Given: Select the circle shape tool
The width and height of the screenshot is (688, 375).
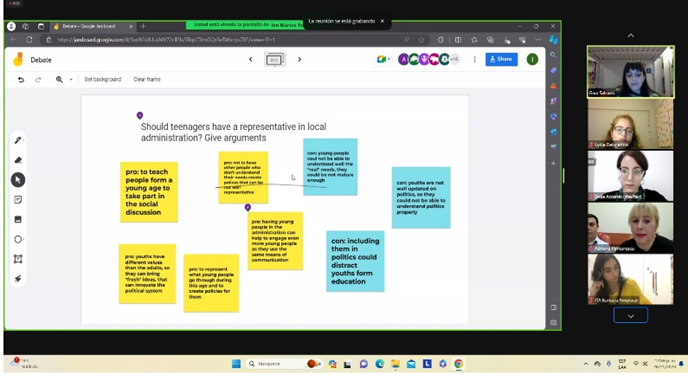Looking at the screenshot, I should 18,239.
